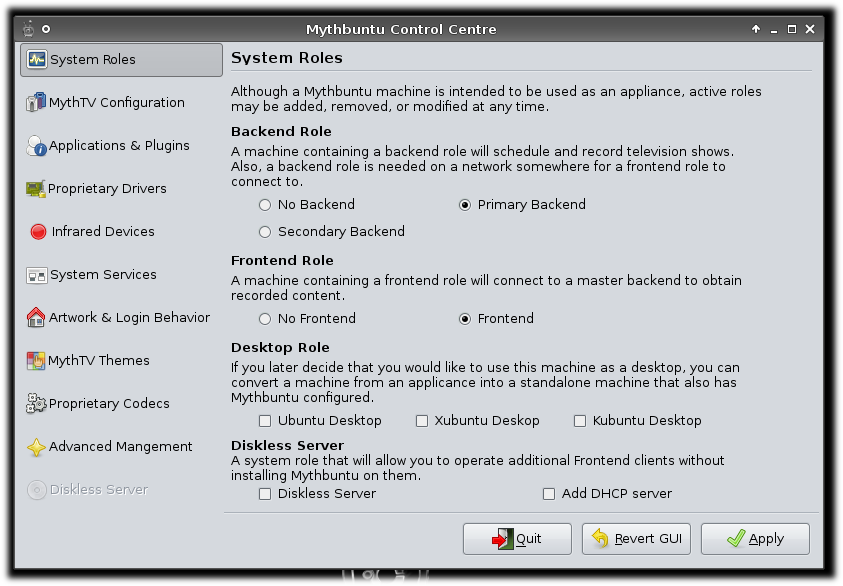Click the MythTV Themes icon
The image size is (843, 586).
[36, 361]
